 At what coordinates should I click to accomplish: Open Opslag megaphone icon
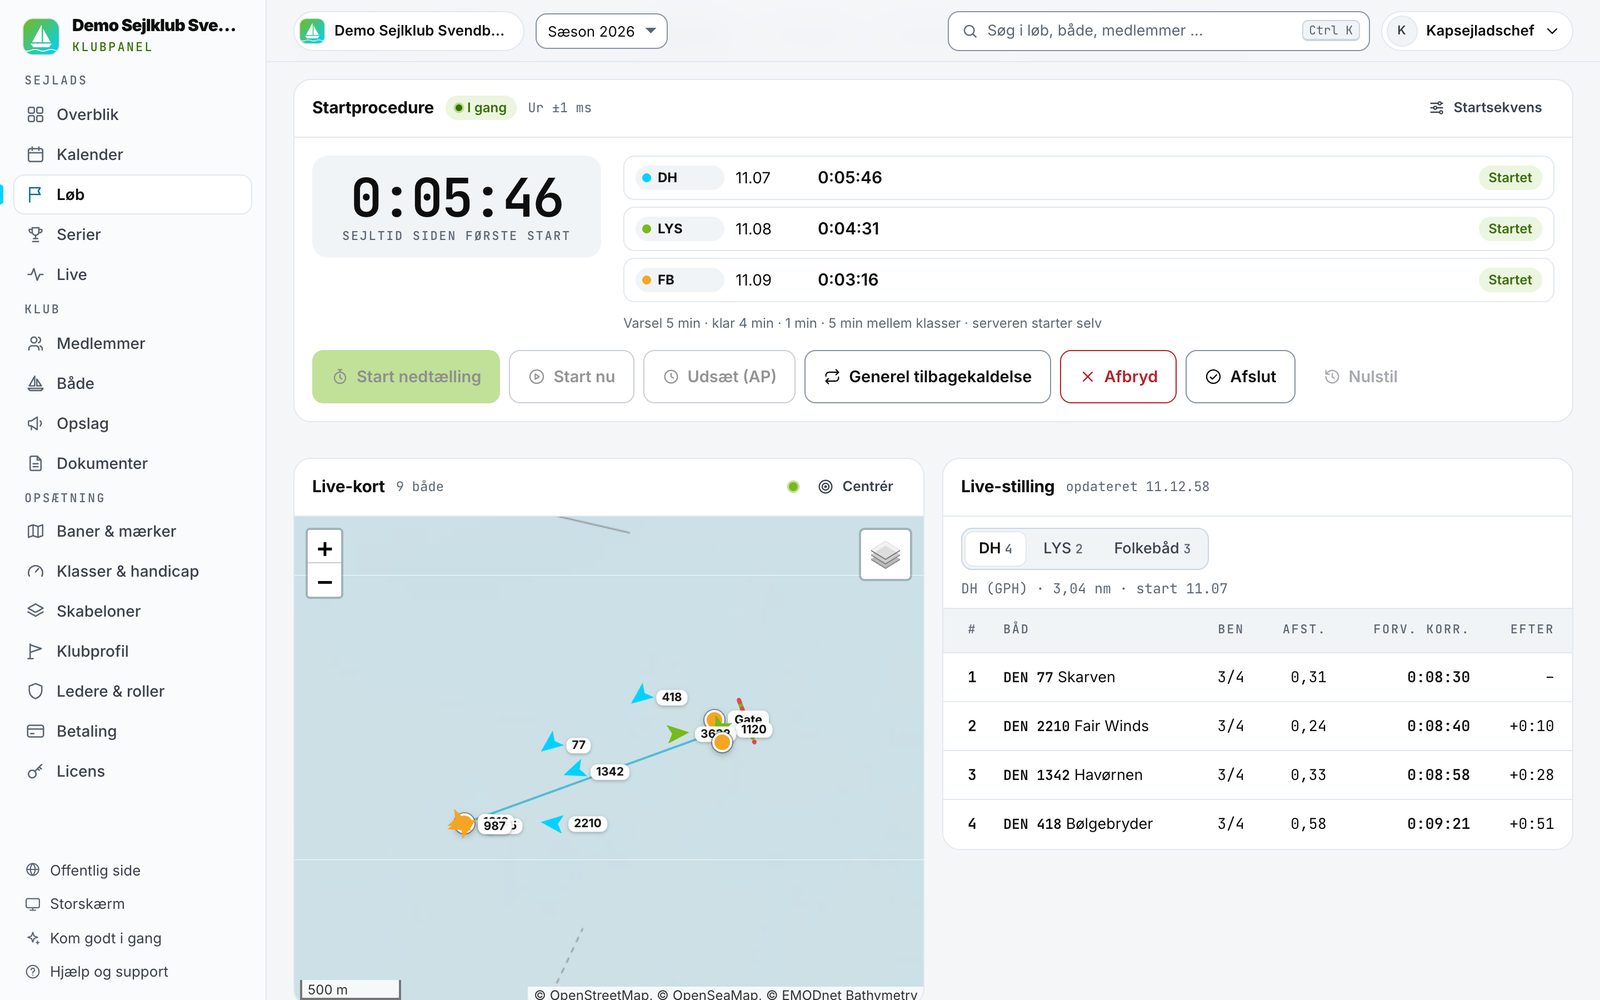[36, 424]
